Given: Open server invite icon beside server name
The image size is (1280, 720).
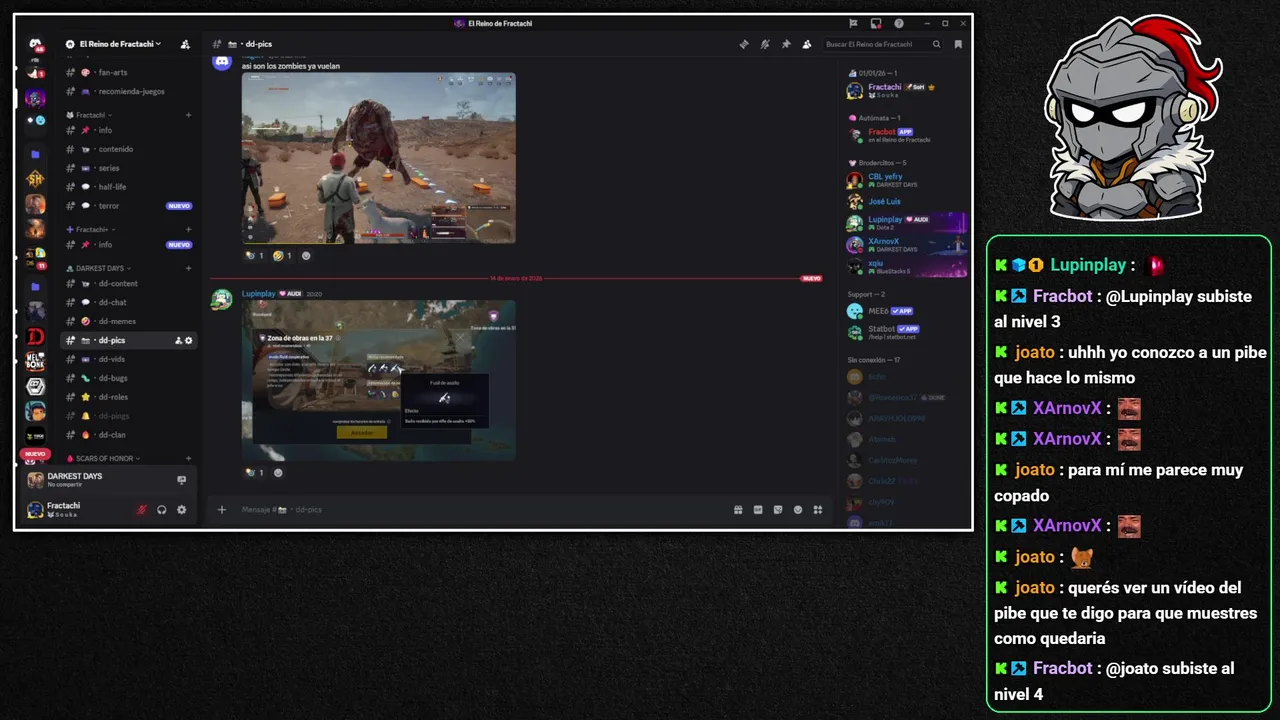Looking at the screenshot, I should click(x=185, y=44).
